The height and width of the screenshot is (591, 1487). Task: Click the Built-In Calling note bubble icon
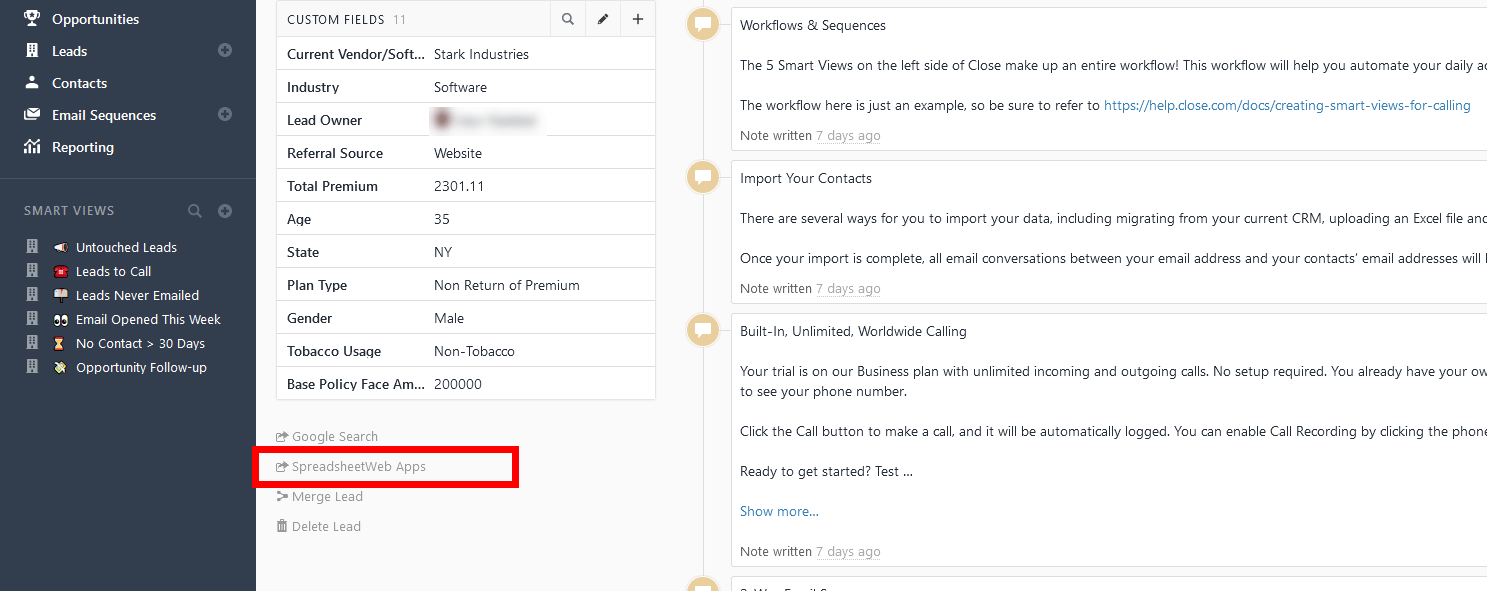click(703, 329)
